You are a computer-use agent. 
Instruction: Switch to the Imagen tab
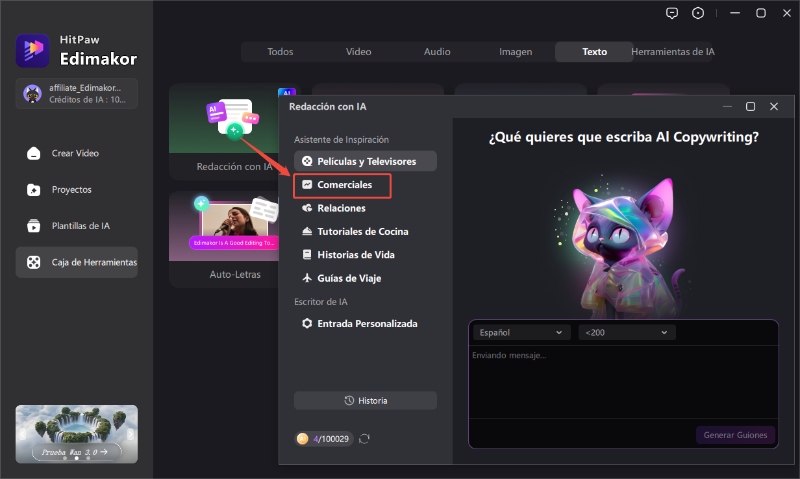pyautogui.click(x=515, y=52)
